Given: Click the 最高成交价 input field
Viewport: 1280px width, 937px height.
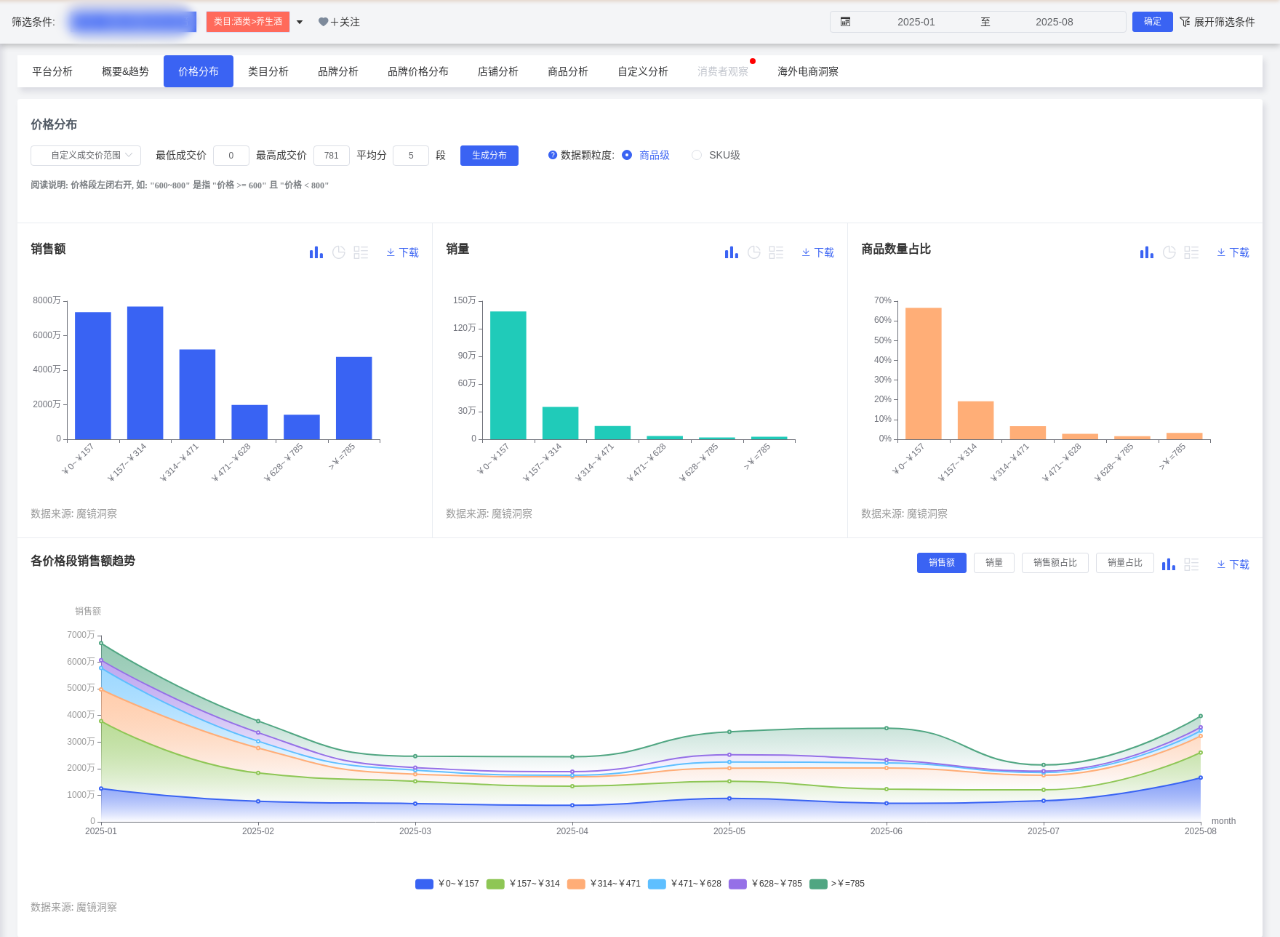Looking at the screenshot, I should coord(331,155).
